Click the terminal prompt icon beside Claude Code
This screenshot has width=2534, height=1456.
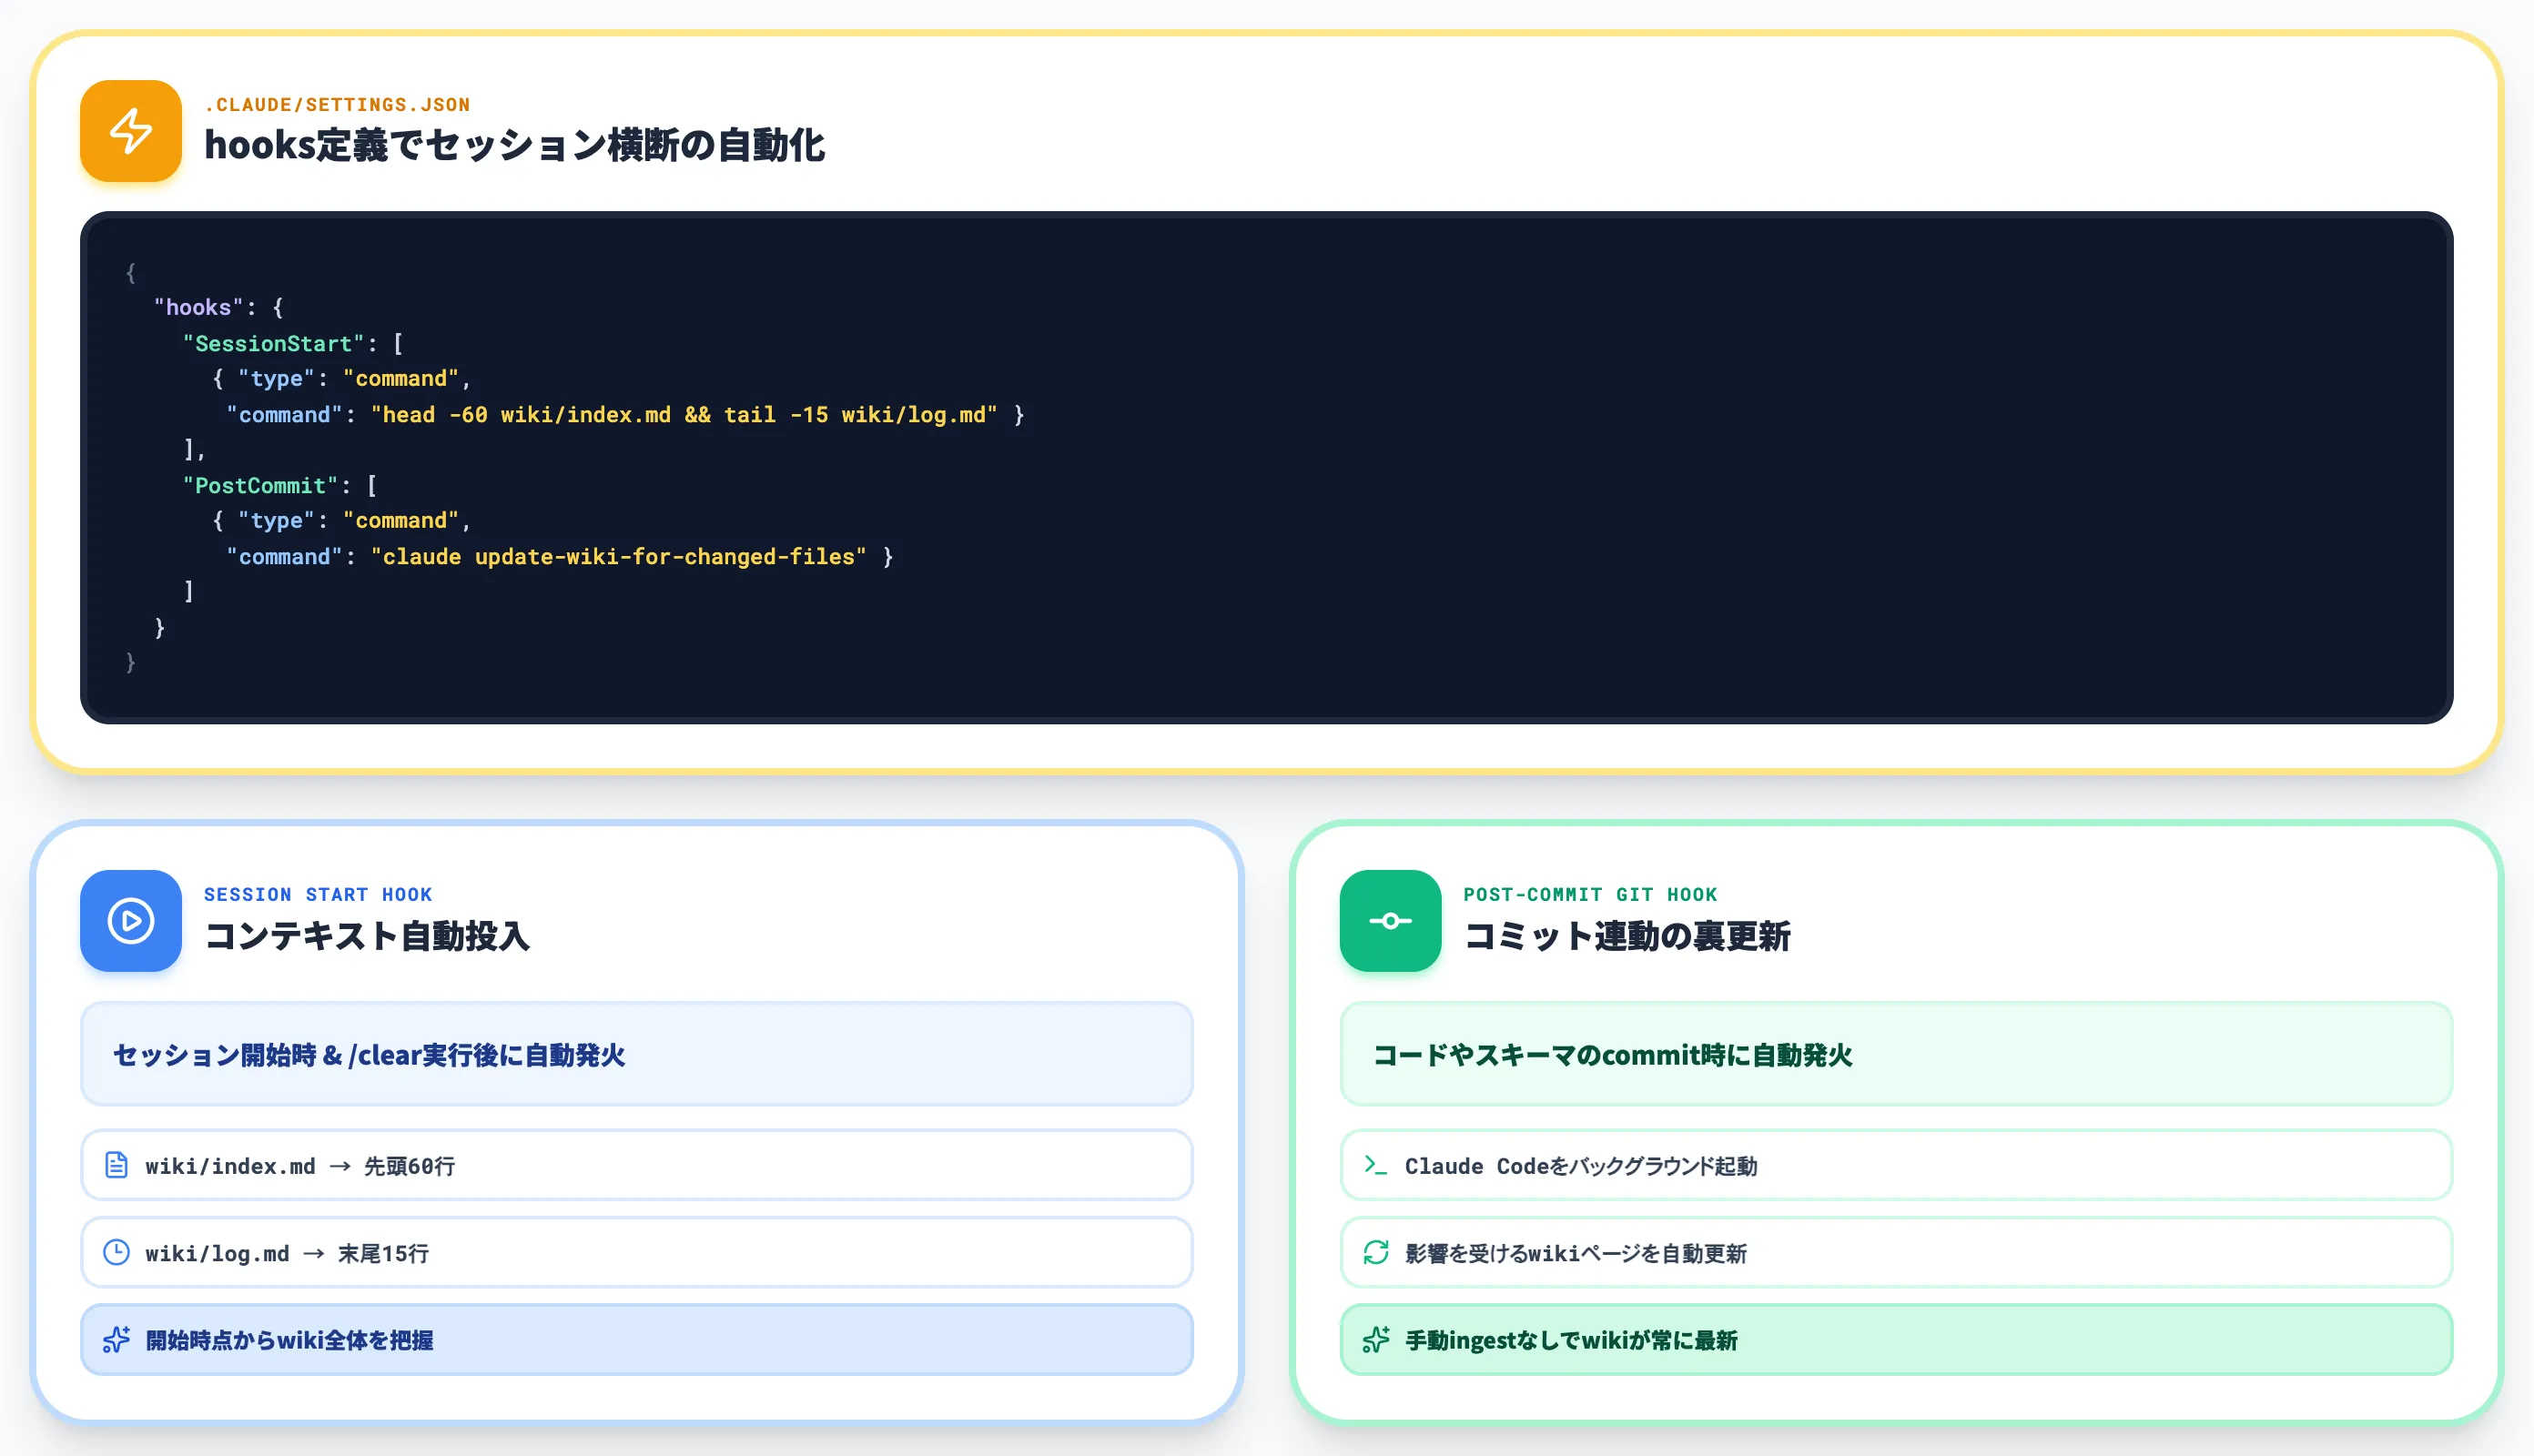(x=1376, y=1165)
